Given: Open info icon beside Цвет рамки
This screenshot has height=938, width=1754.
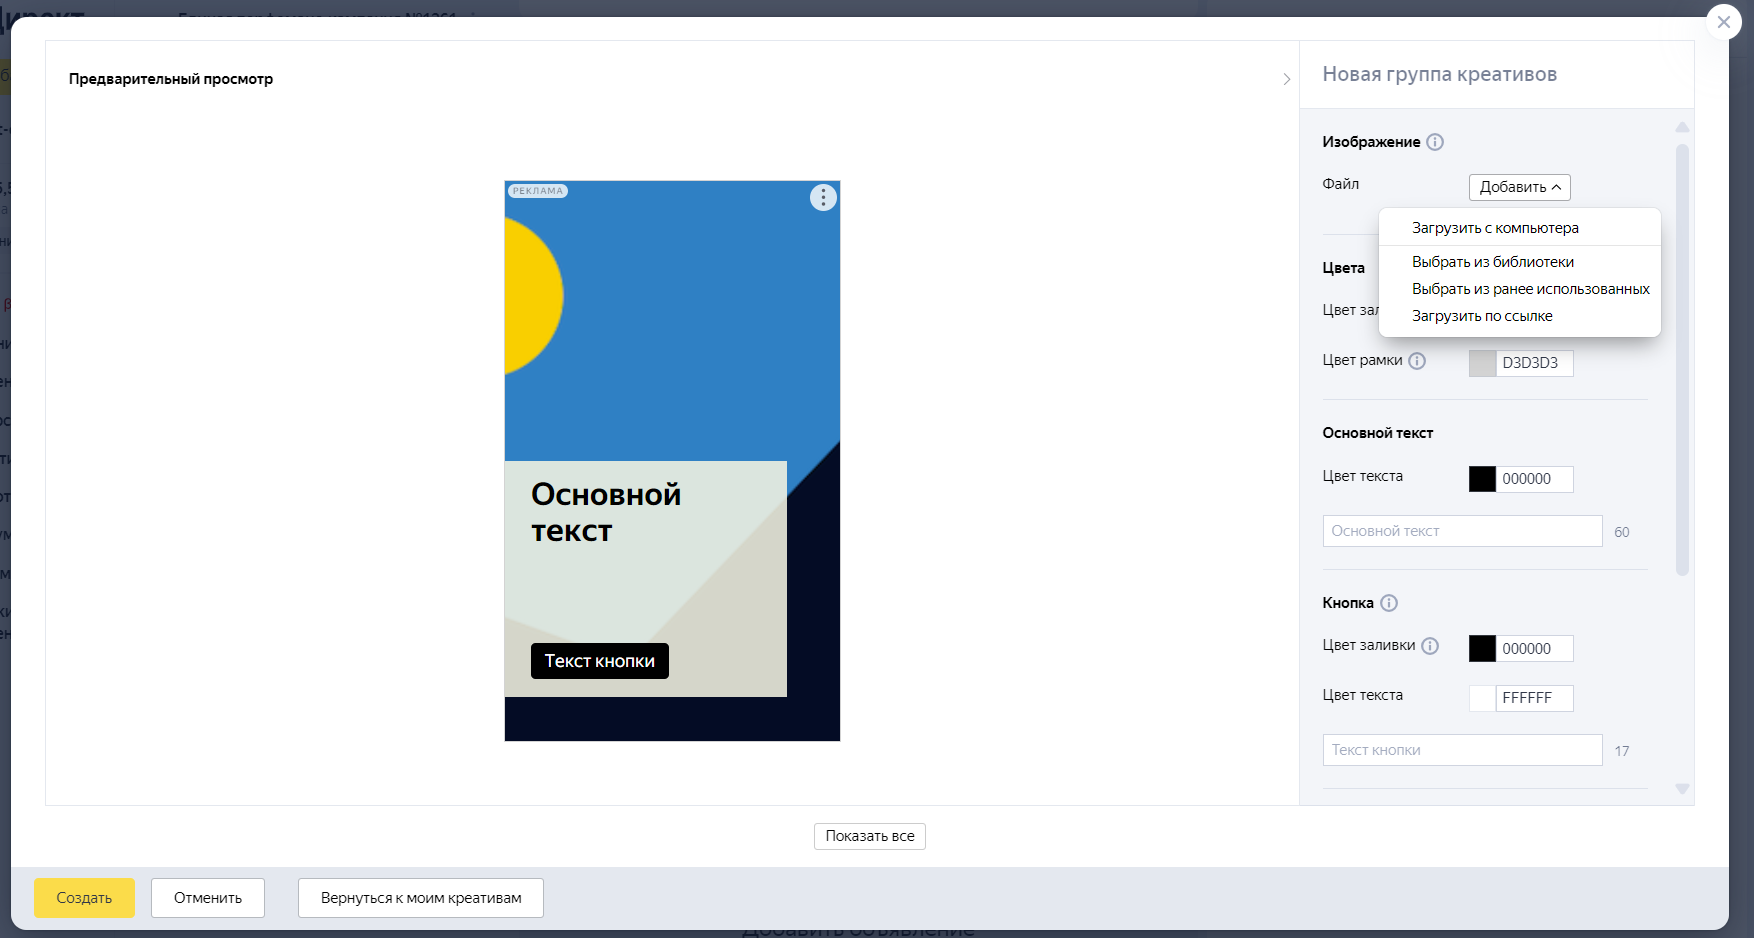Looking at the screenshot, I should click(x=1417, y=361).
